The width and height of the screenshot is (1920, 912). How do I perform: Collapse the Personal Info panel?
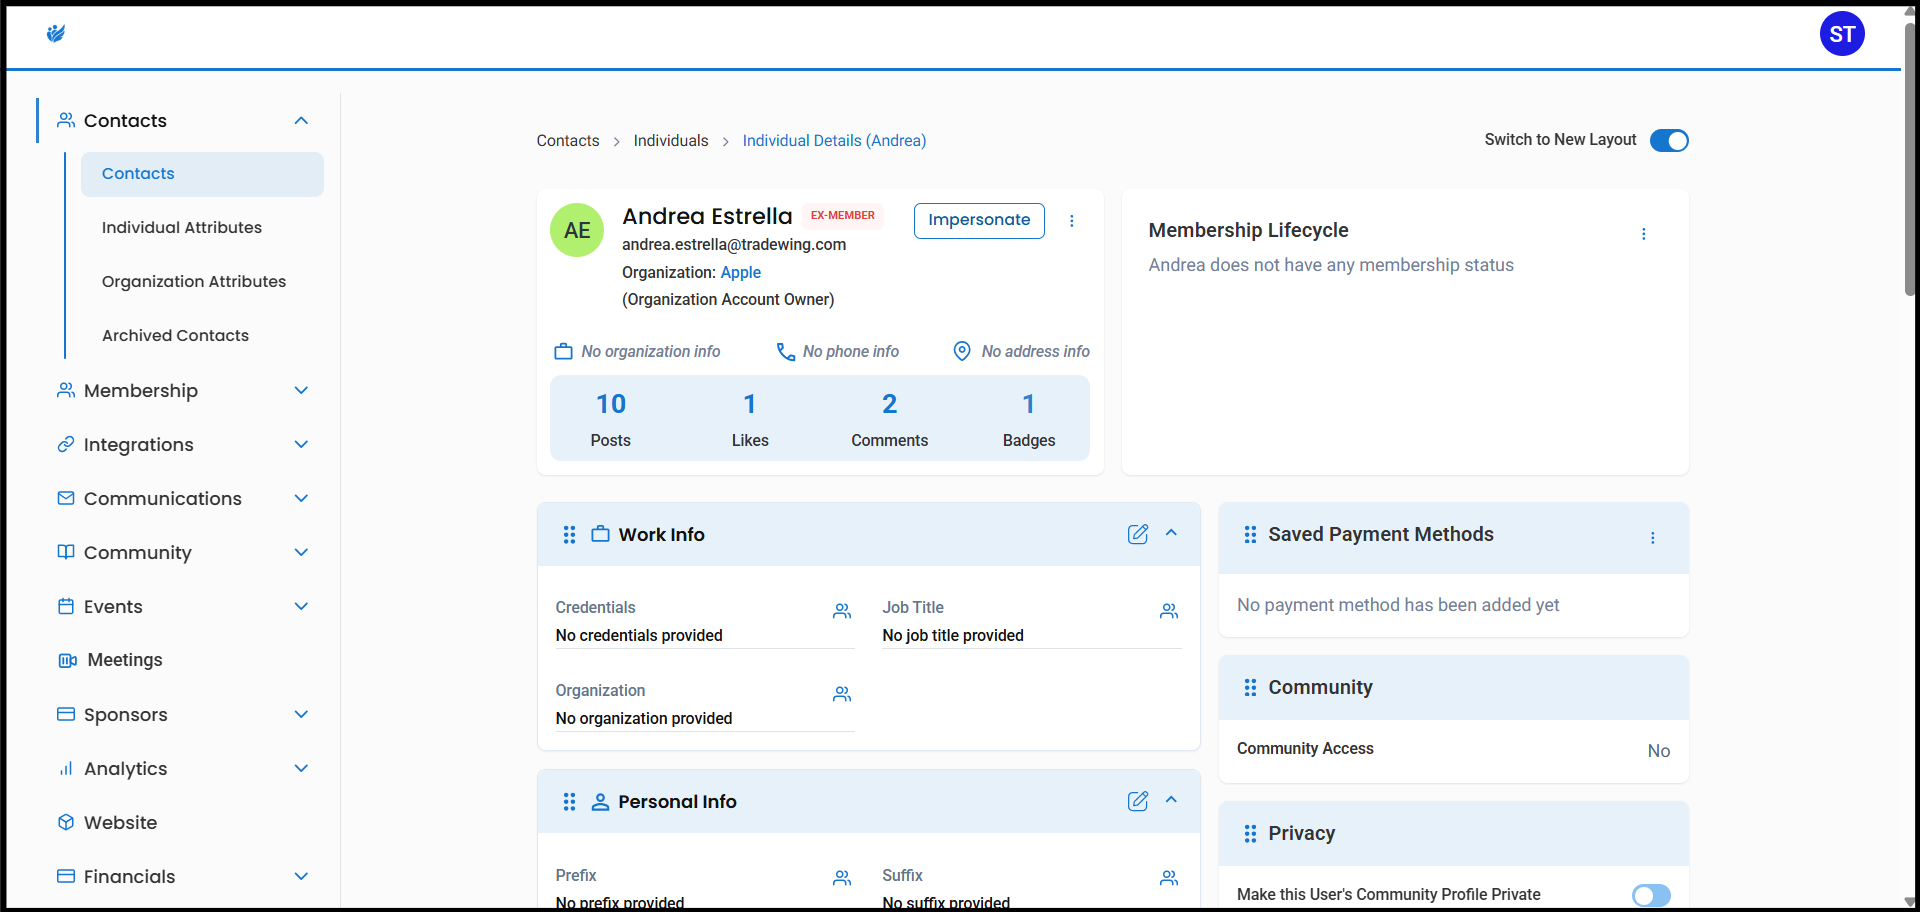coord(1172,800)
